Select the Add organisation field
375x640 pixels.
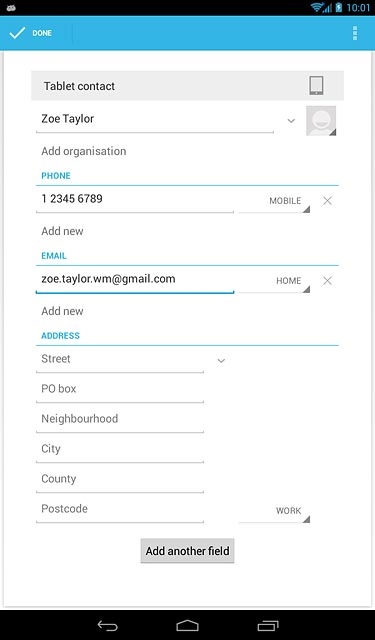click(84, 151)
